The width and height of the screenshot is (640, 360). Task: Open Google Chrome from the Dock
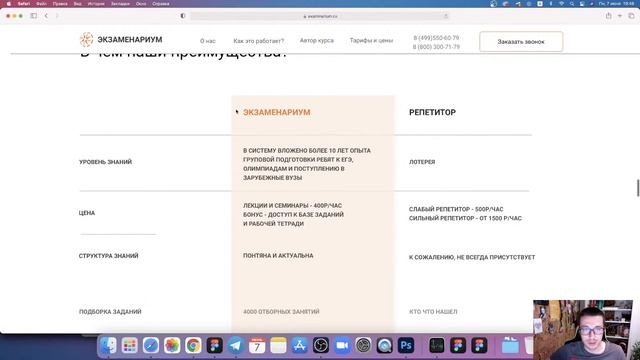[193, 345]
